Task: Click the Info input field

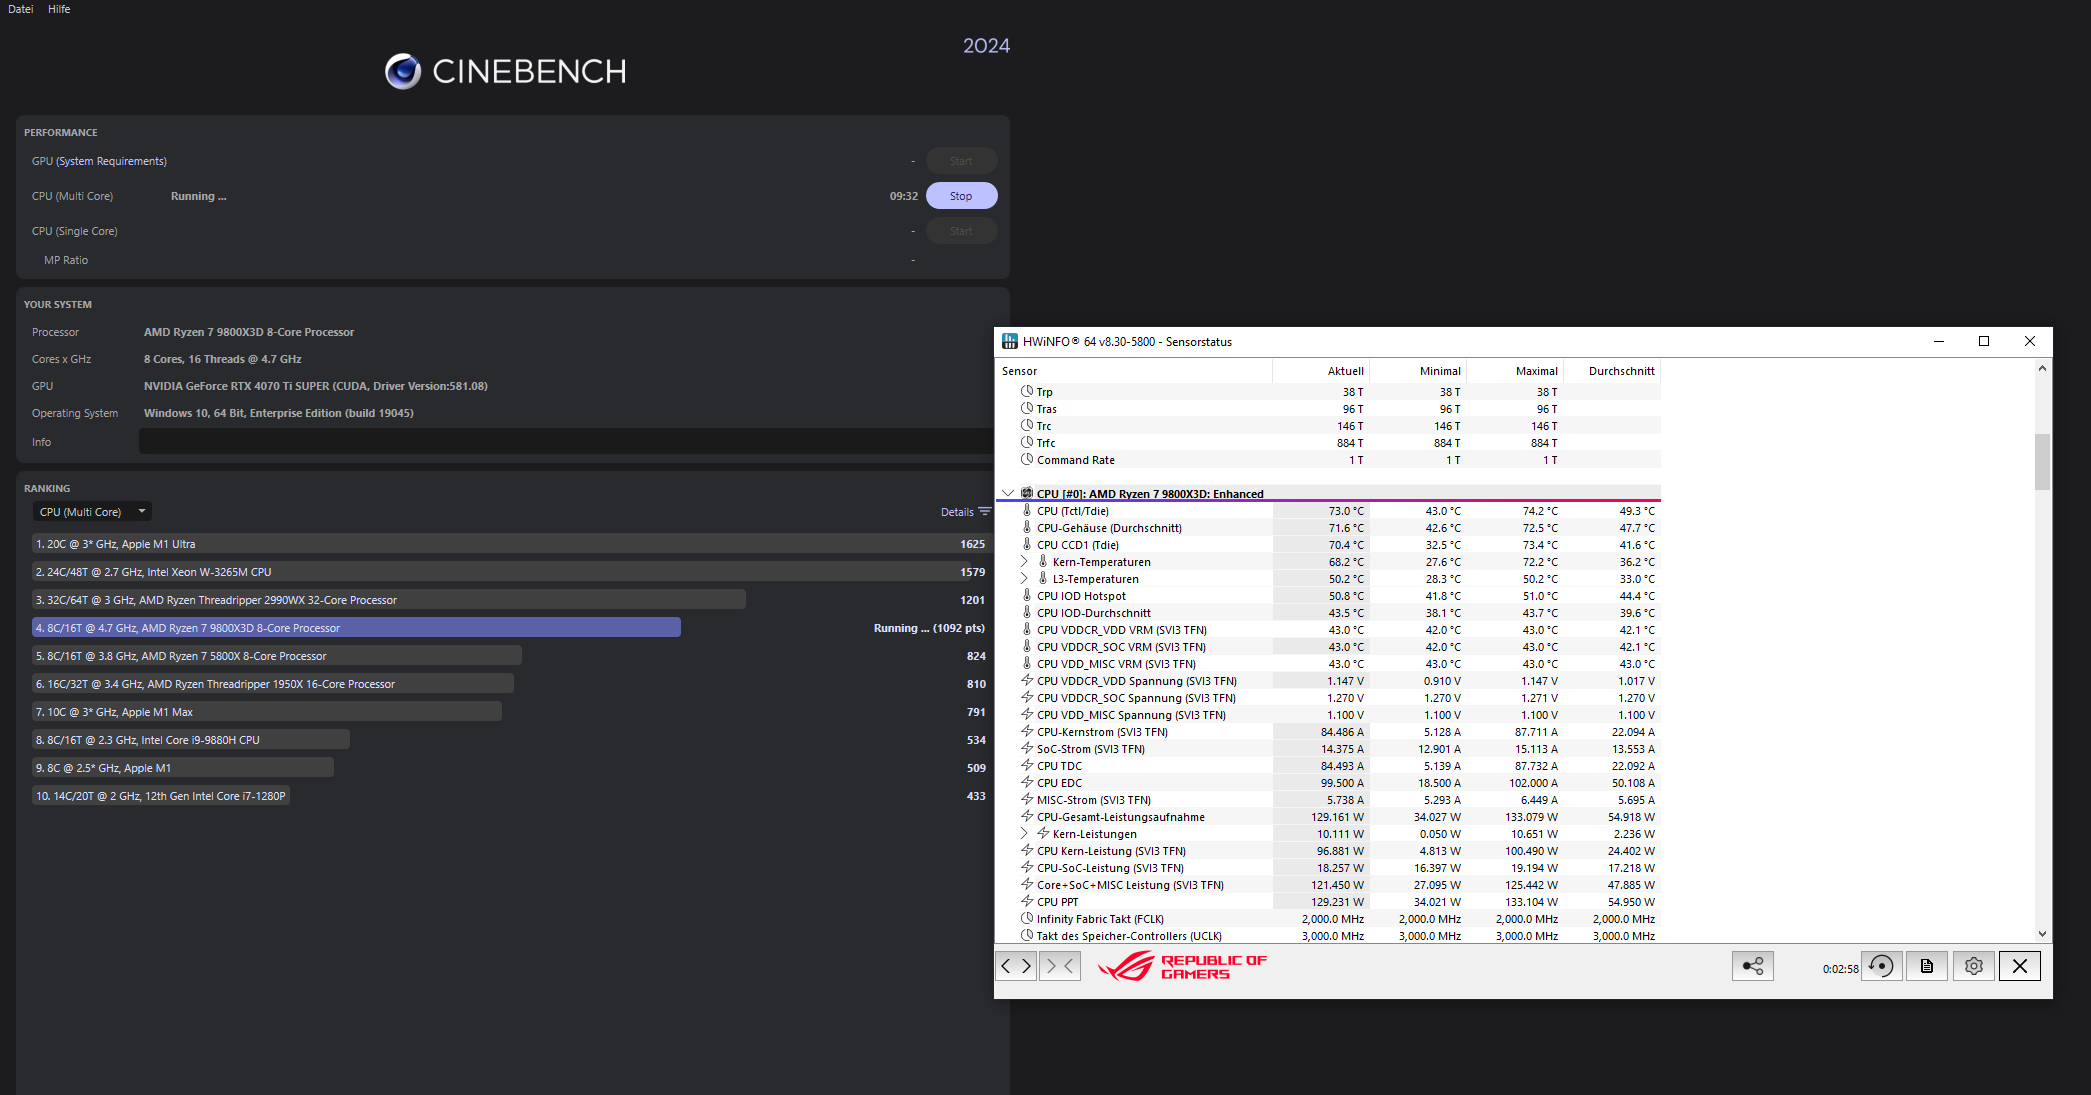Action: (565, 442)
